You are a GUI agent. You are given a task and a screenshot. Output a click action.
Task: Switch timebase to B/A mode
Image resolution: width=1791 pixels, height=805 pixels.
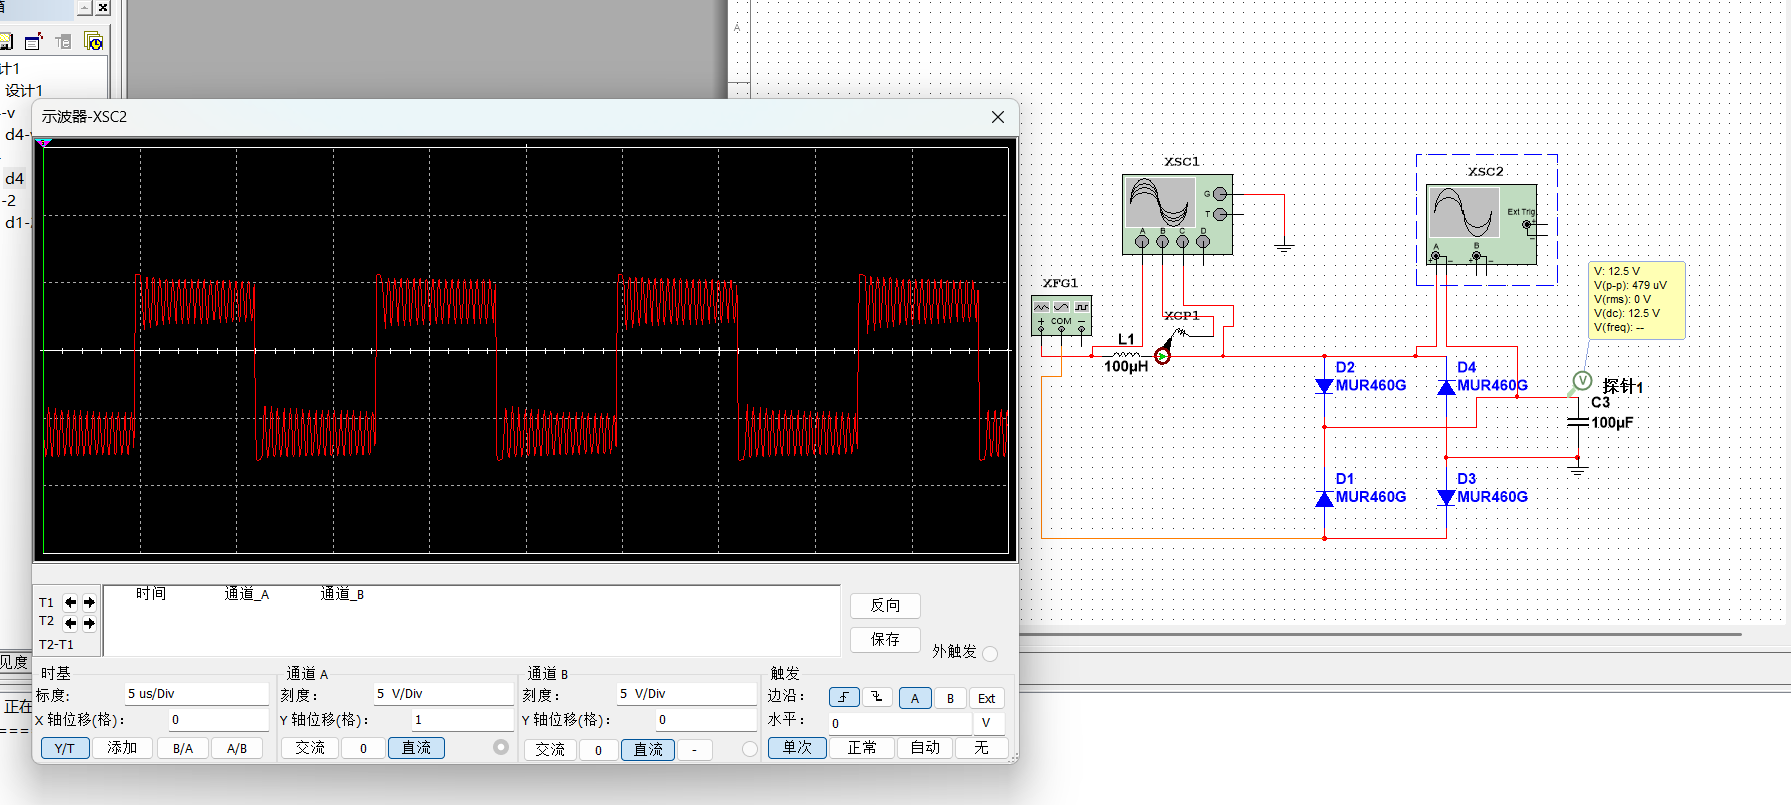183,748
